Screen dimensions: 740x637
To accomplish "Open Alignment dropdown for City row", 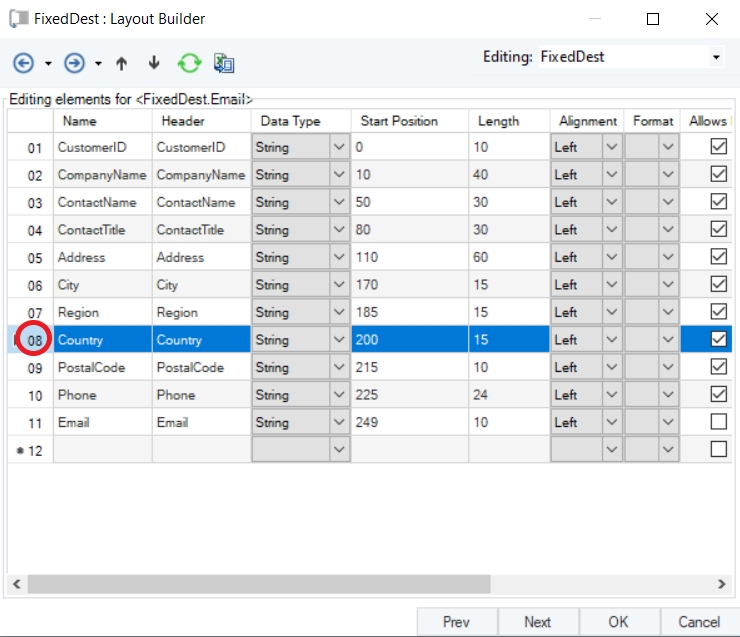I will point(611,285).
